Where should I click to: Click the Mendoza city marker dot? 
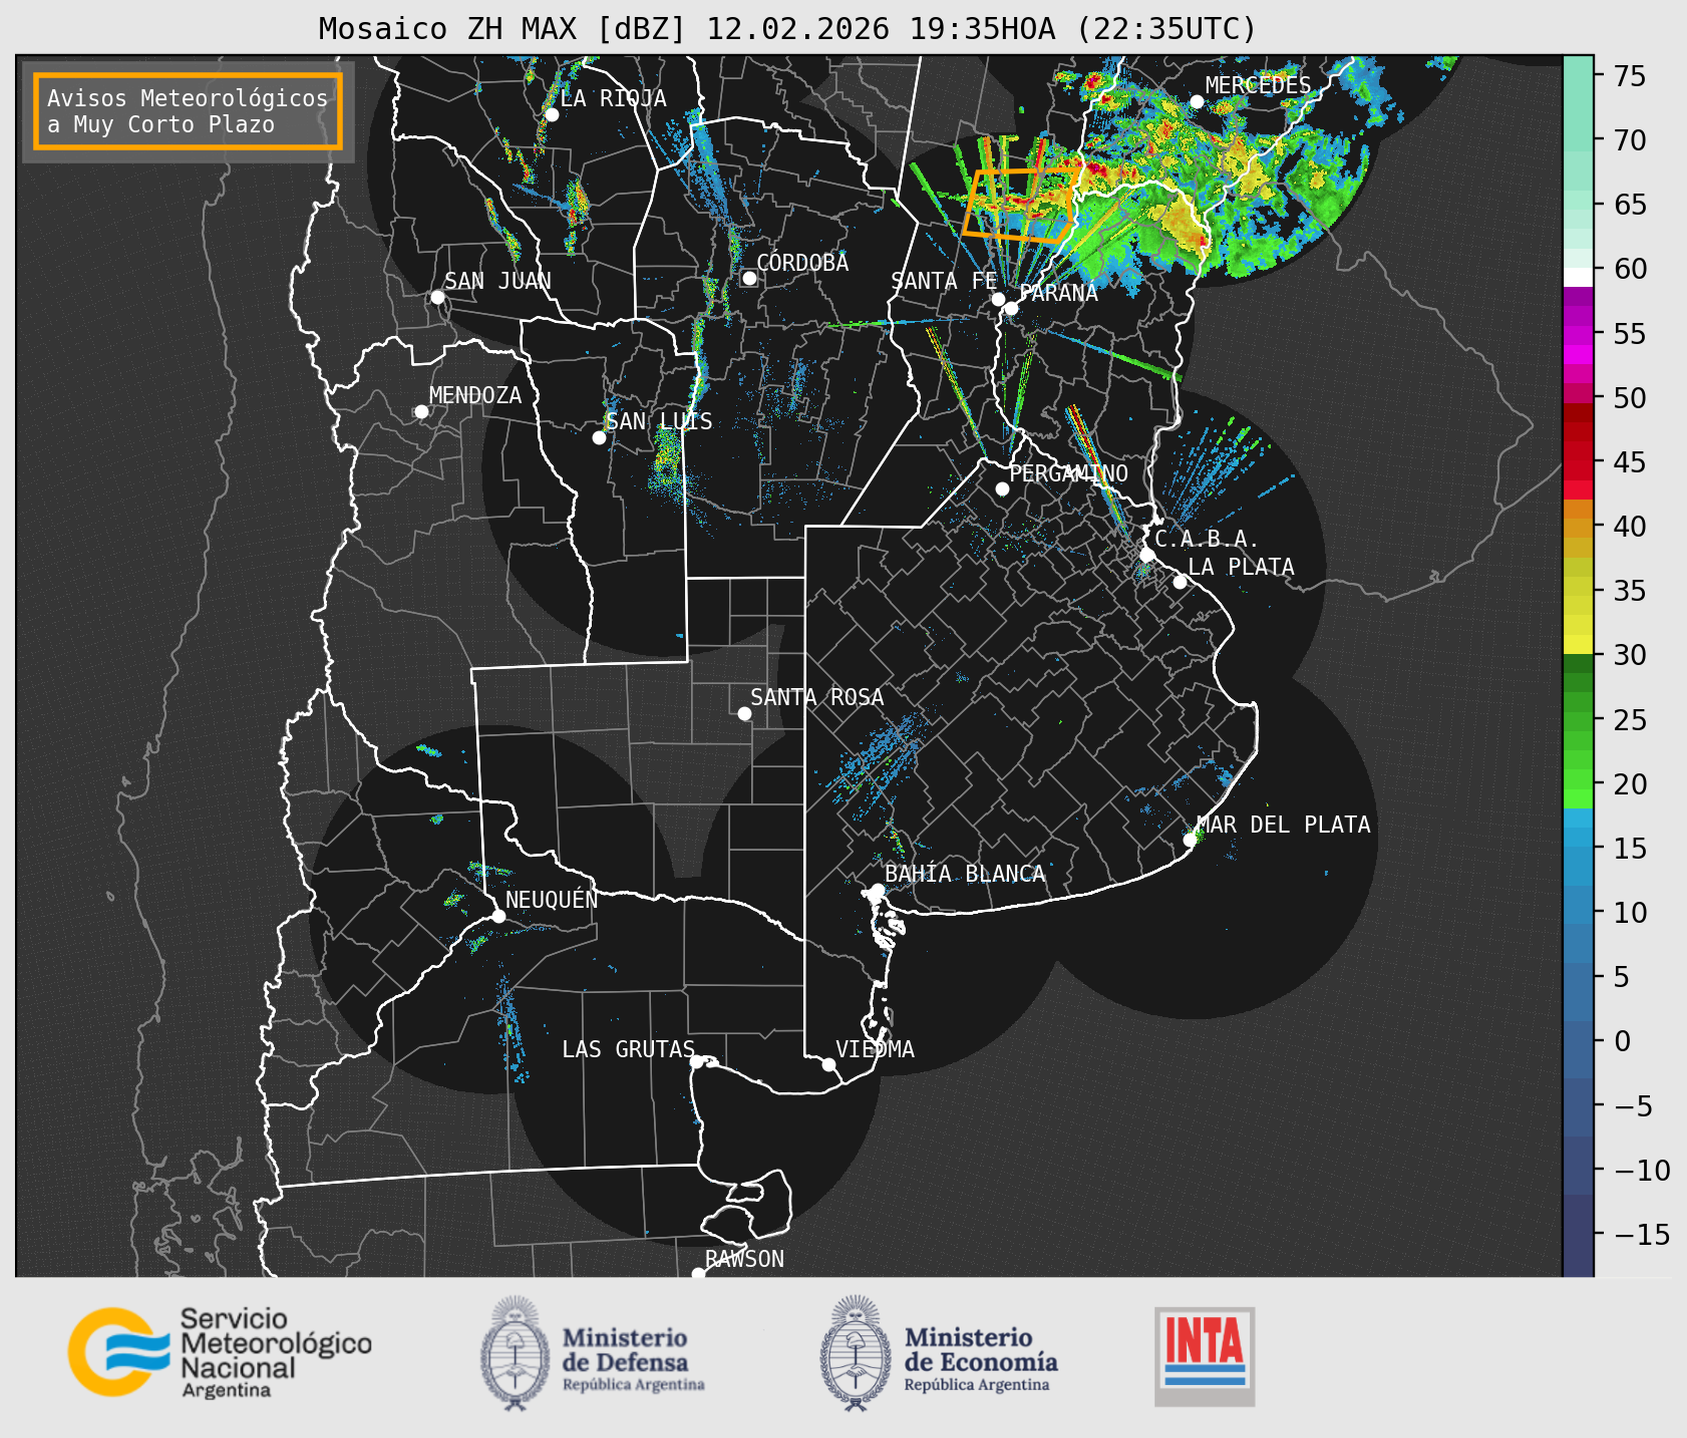coord(421,412)
